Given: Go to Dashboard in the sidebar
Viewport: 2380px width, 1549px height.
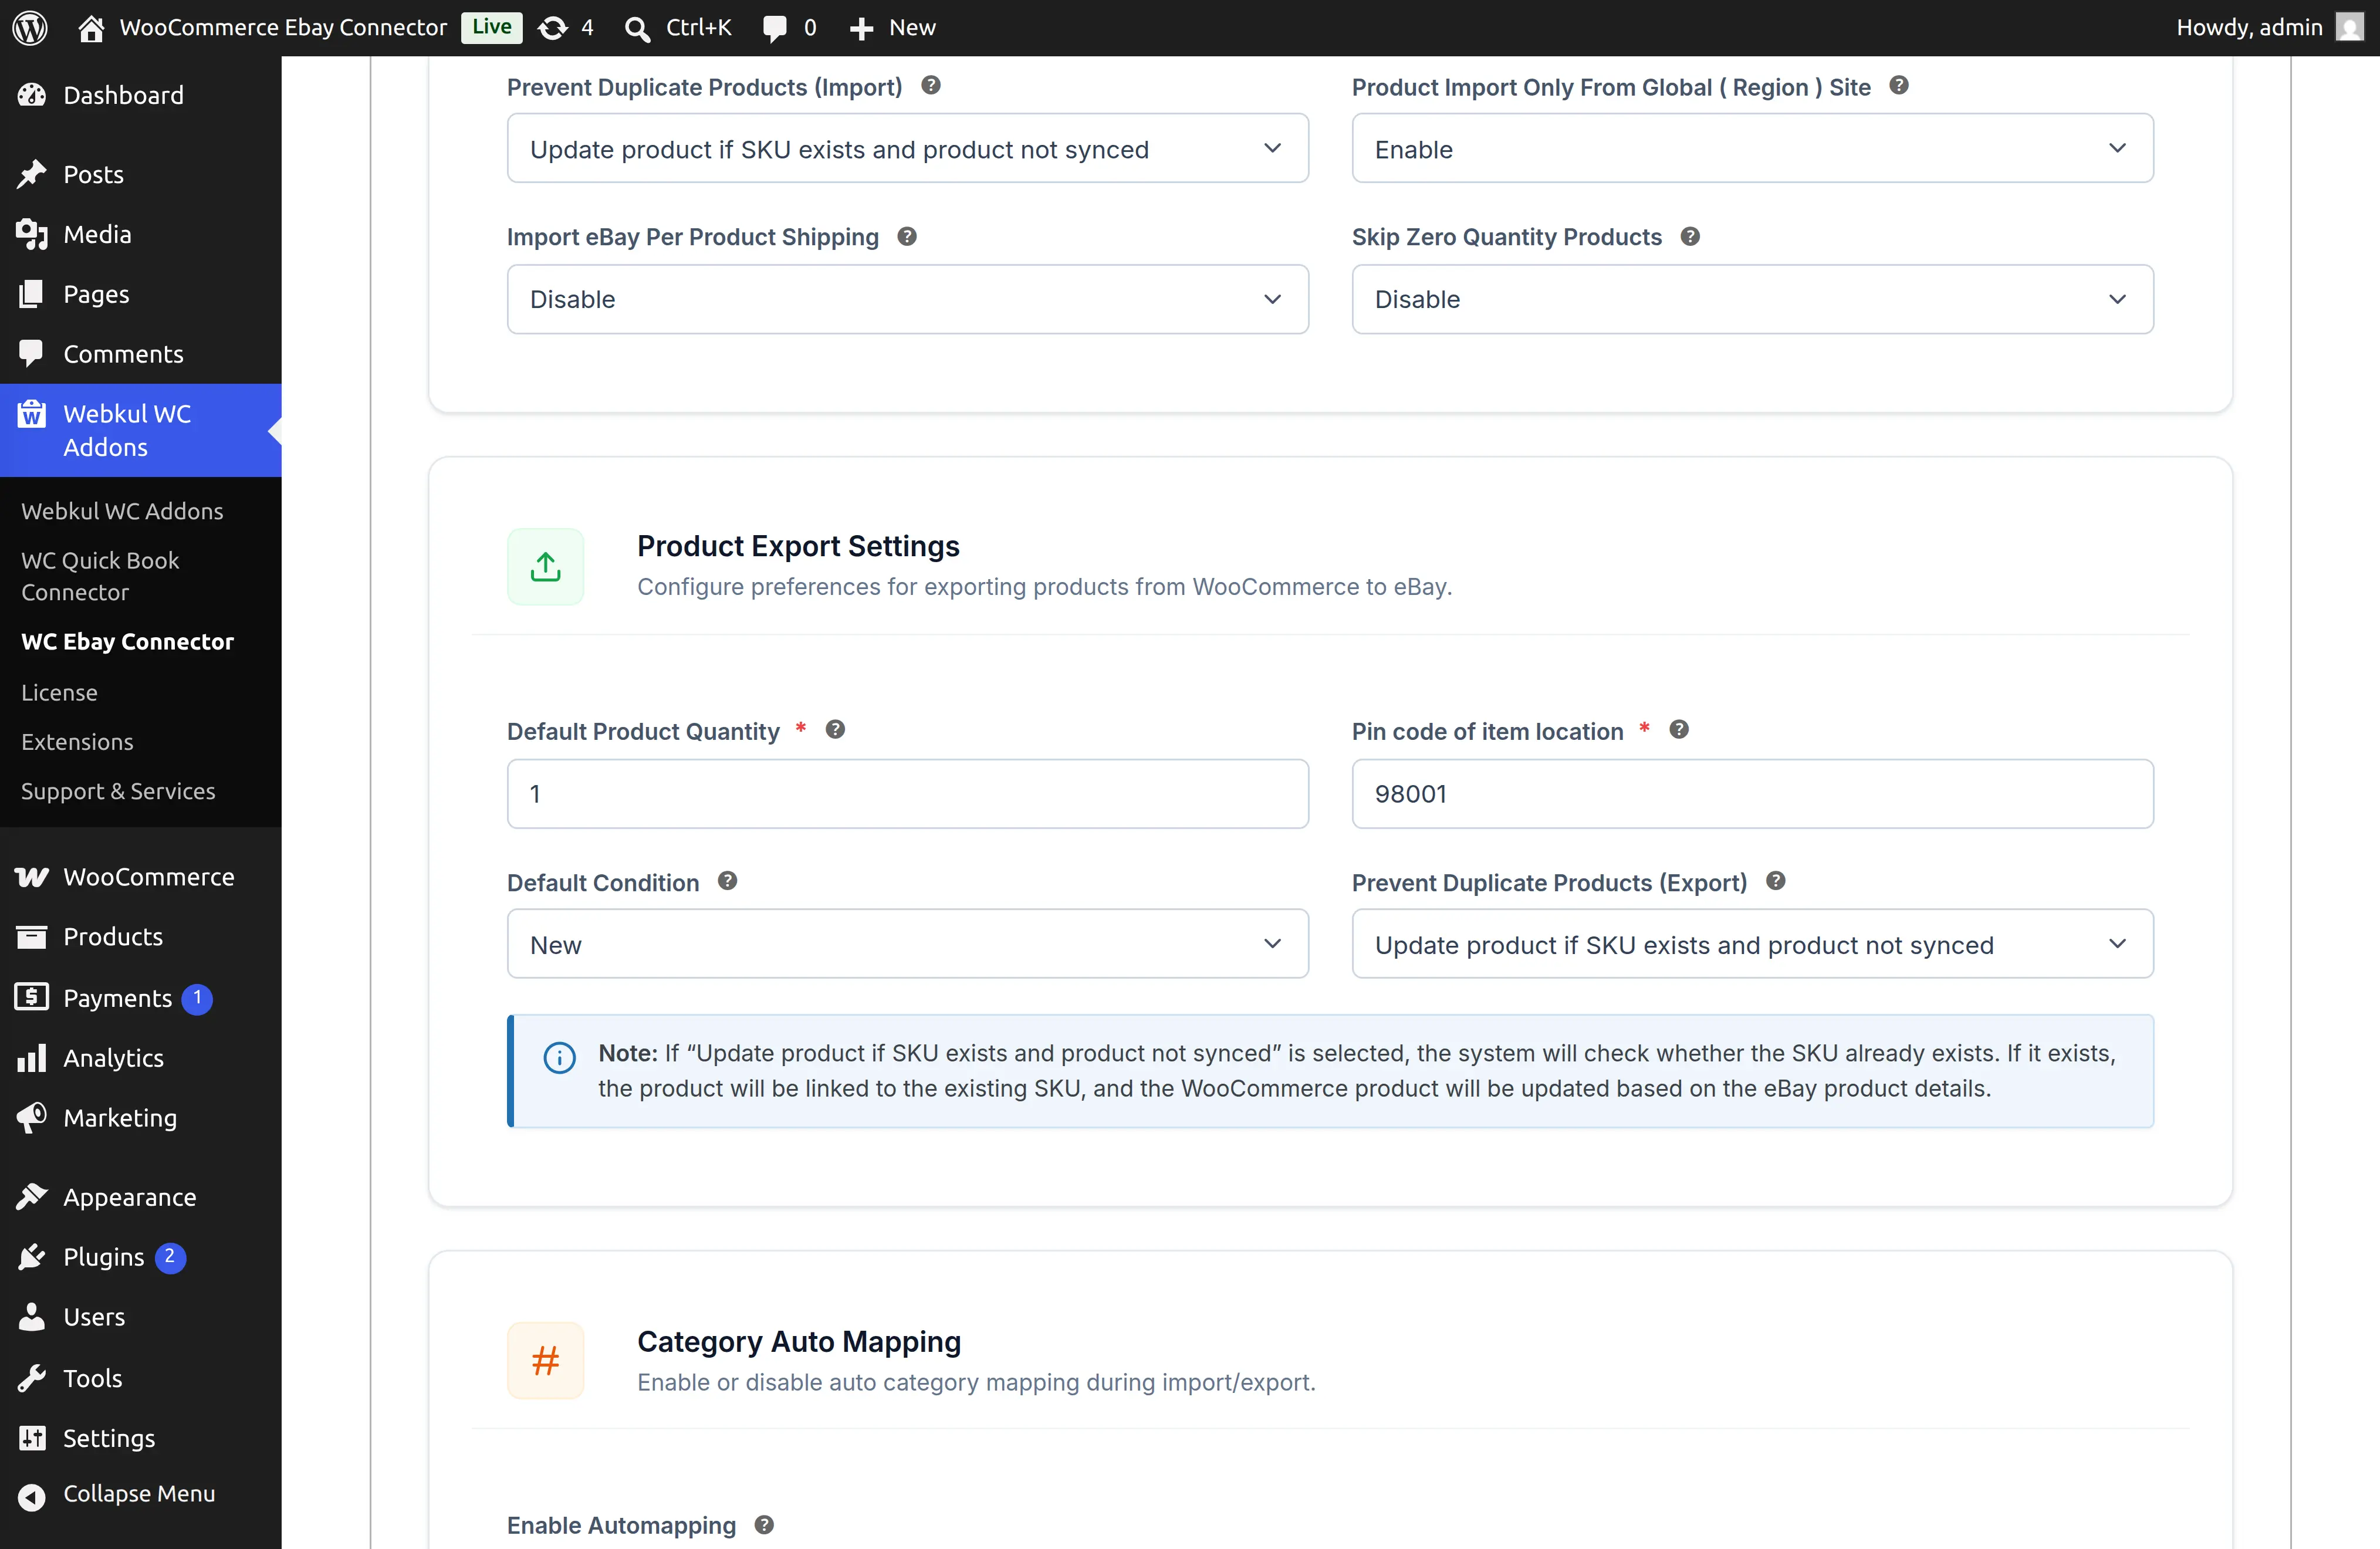Looking at the screenshot, I should coord(140,95).
